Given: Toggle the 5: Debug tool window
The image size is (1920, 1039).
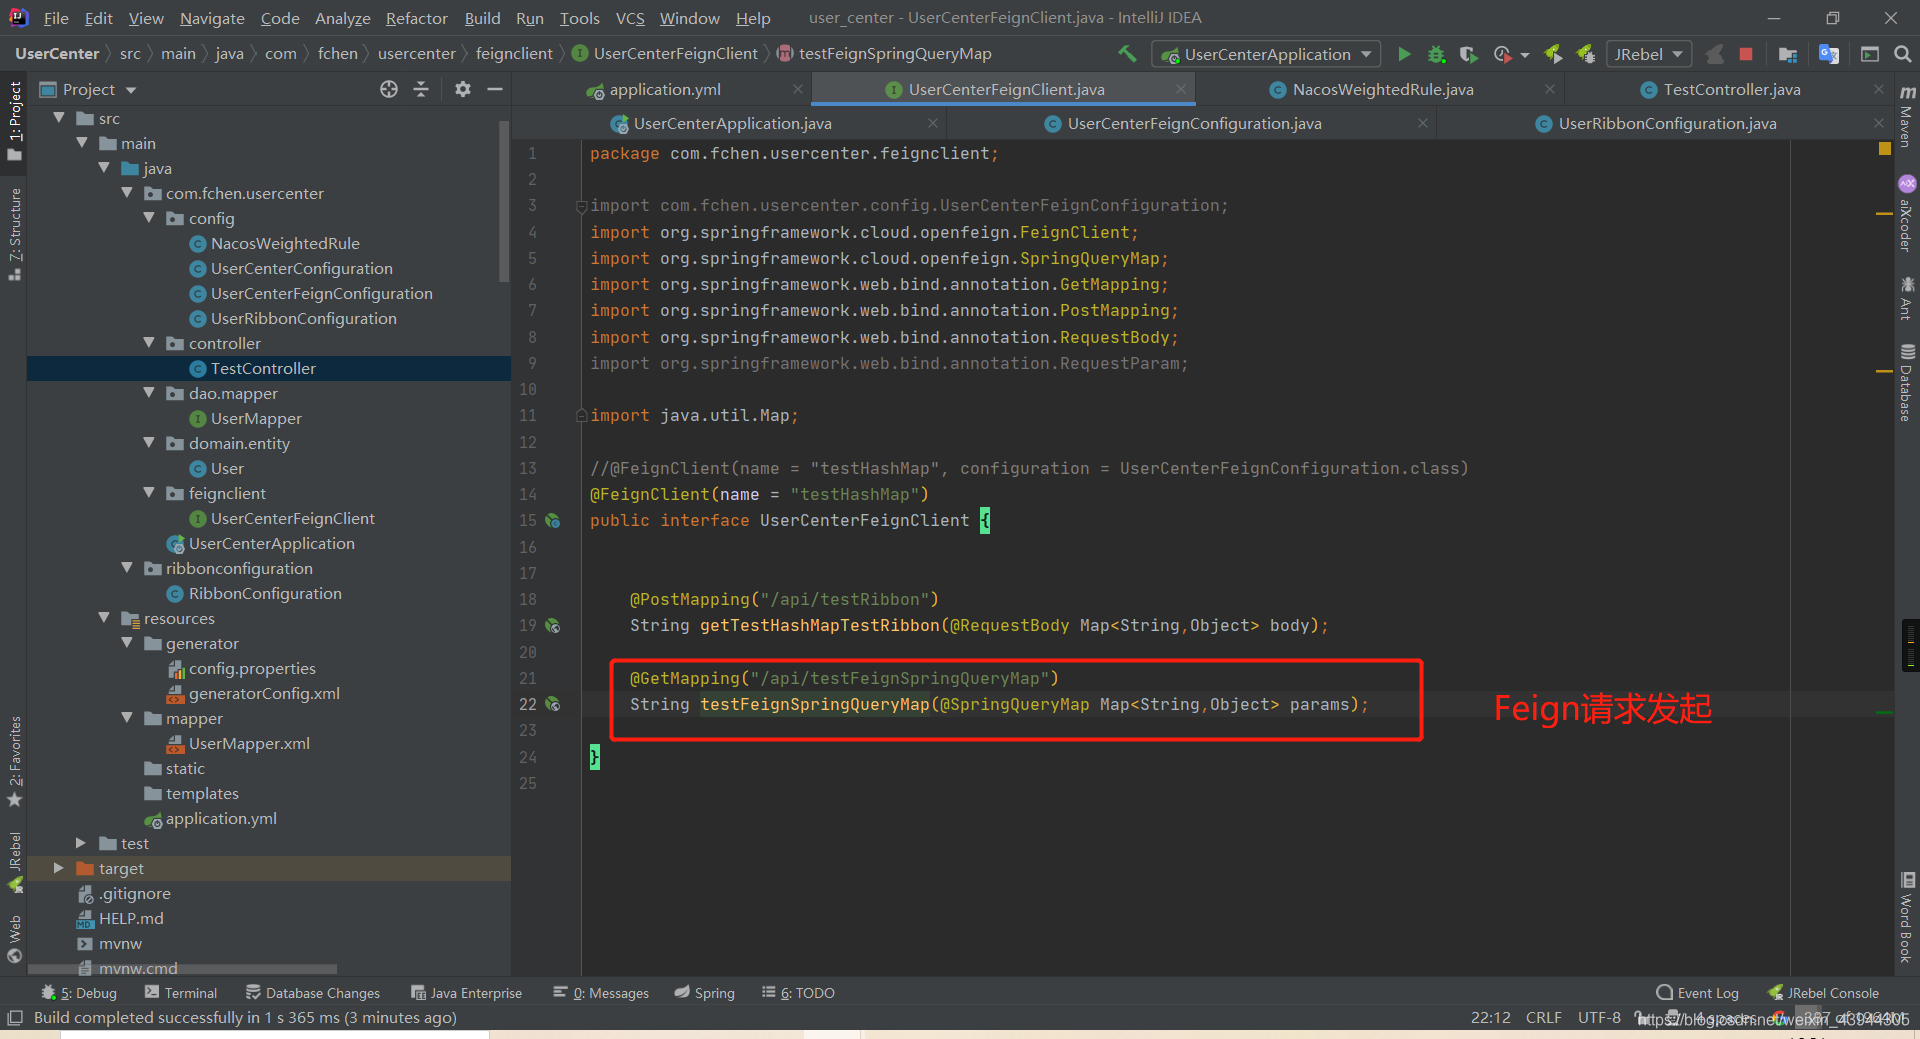Looking at the screenshot, I should (79, 993).
